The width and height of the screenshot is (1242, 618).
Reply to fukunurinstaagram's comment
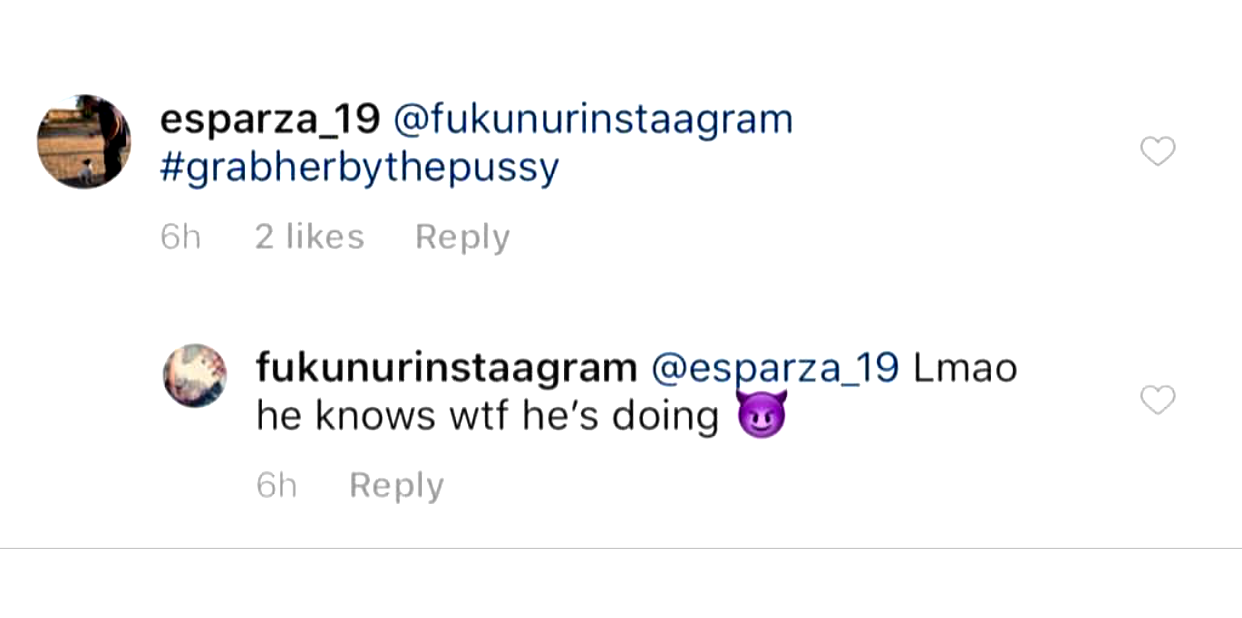click(396, 486)
